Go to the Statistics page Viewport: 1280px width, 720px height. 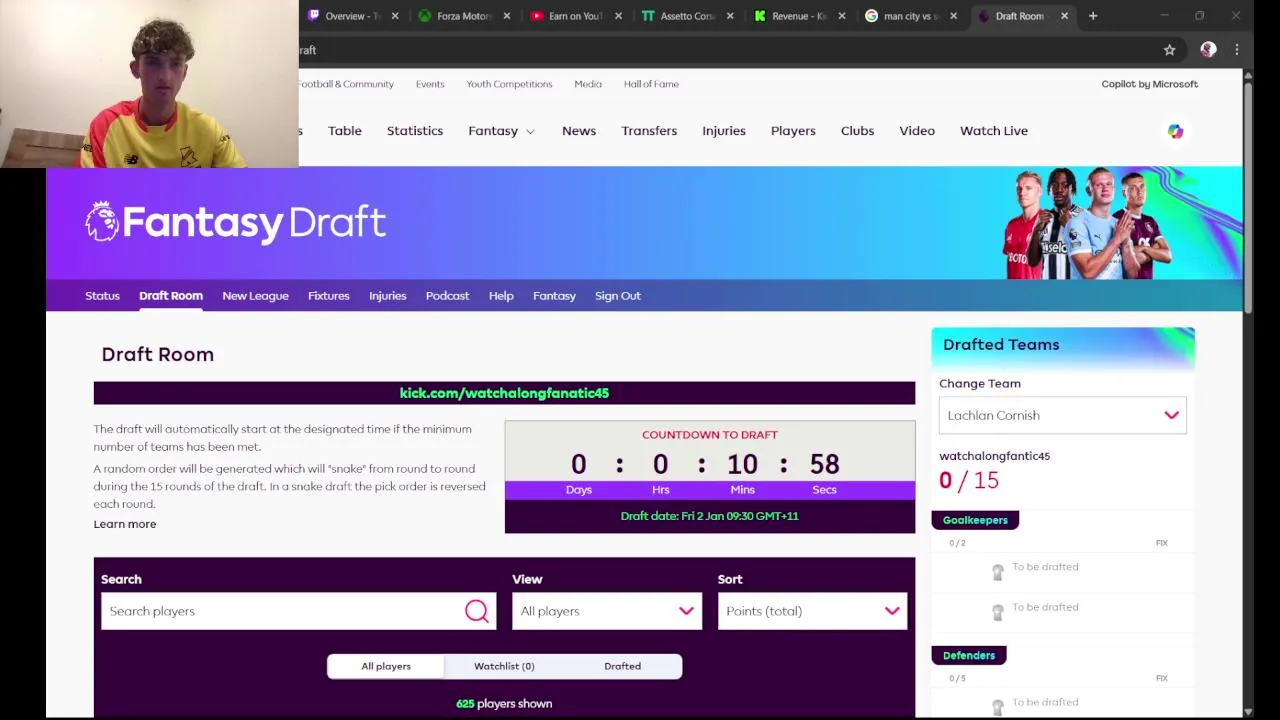415,131
